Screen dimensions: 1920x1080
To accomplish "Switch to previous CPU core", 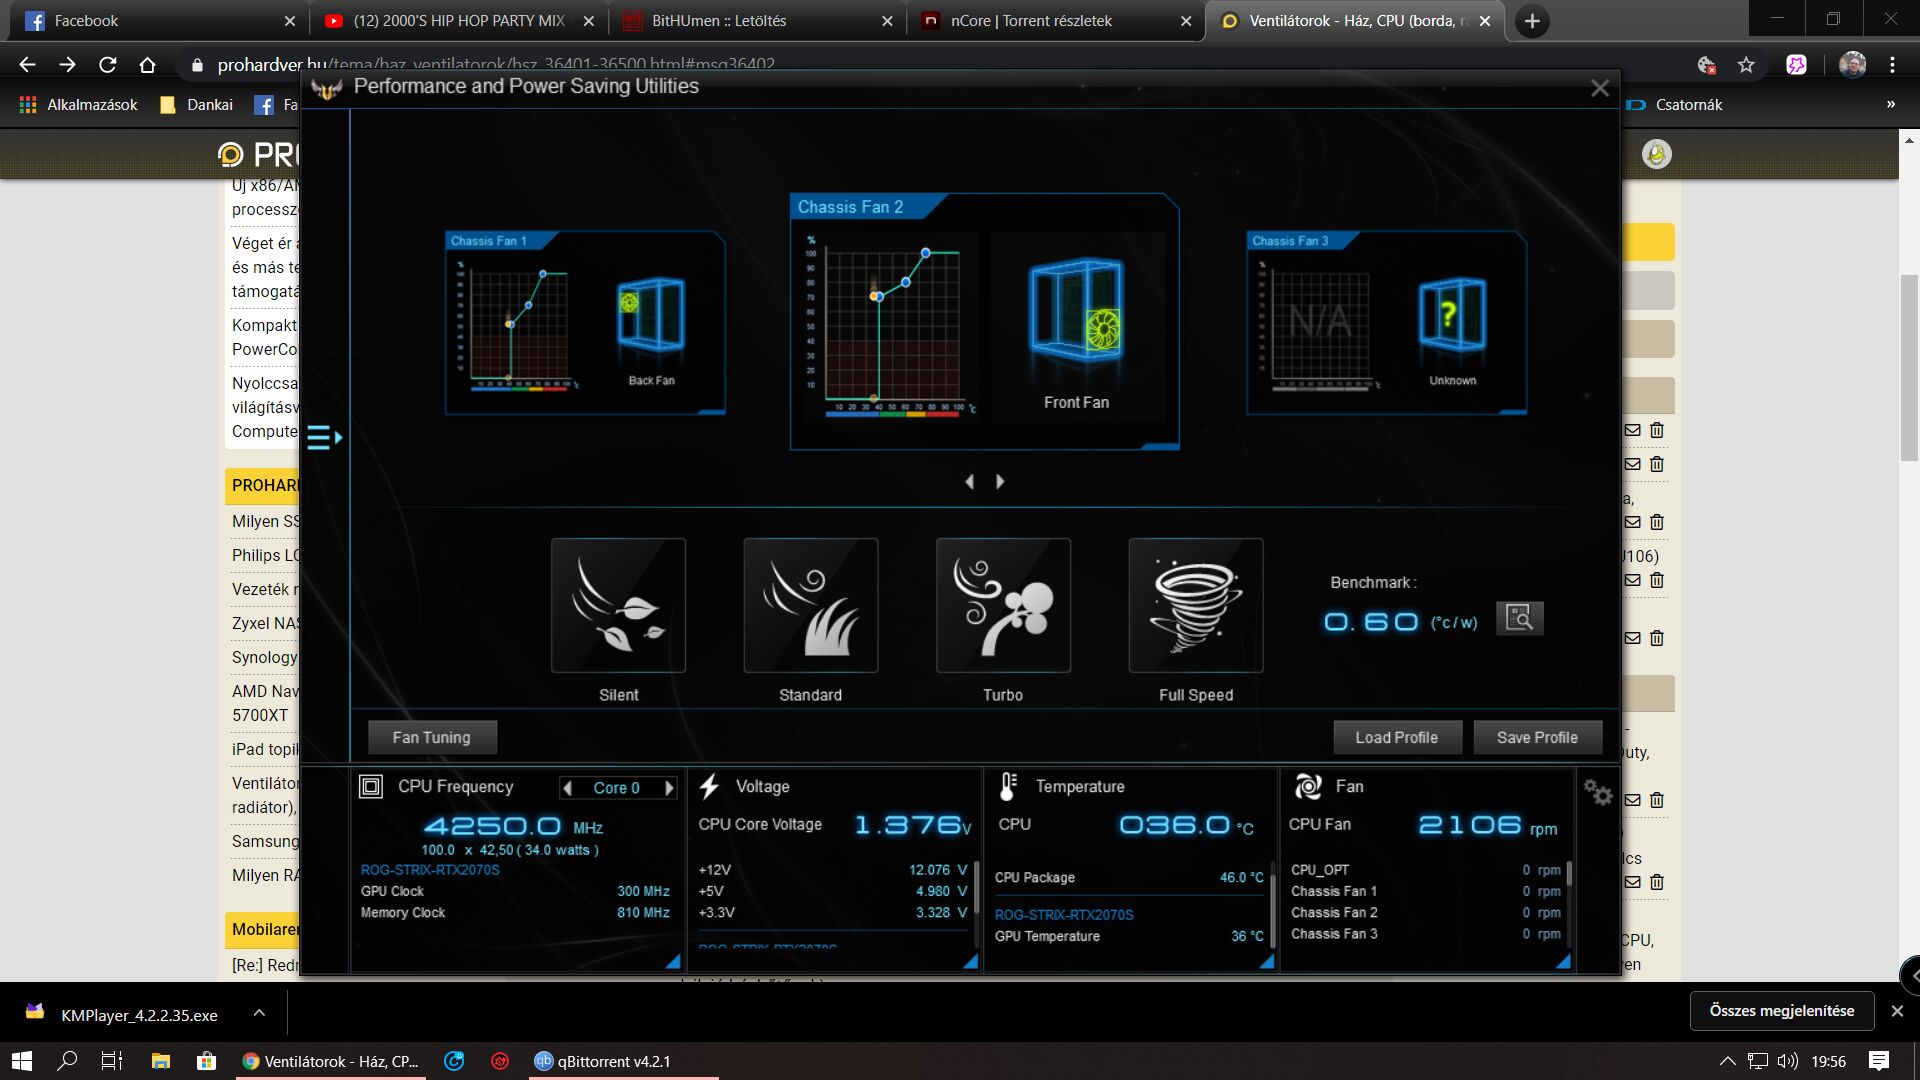I will pos(568,788).
